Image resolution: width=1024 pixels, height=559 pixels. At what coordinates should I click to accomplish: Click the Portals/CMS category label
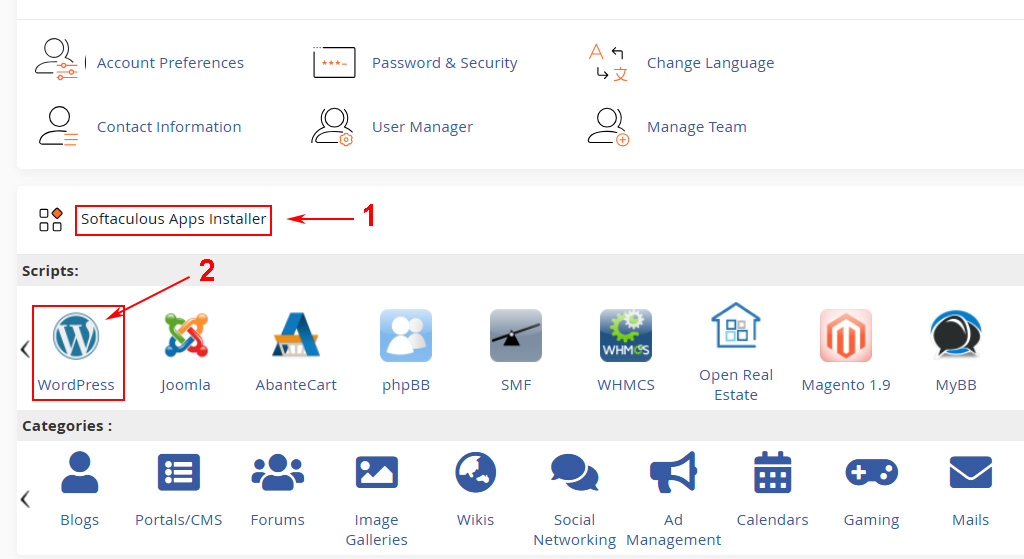(179, 520)
